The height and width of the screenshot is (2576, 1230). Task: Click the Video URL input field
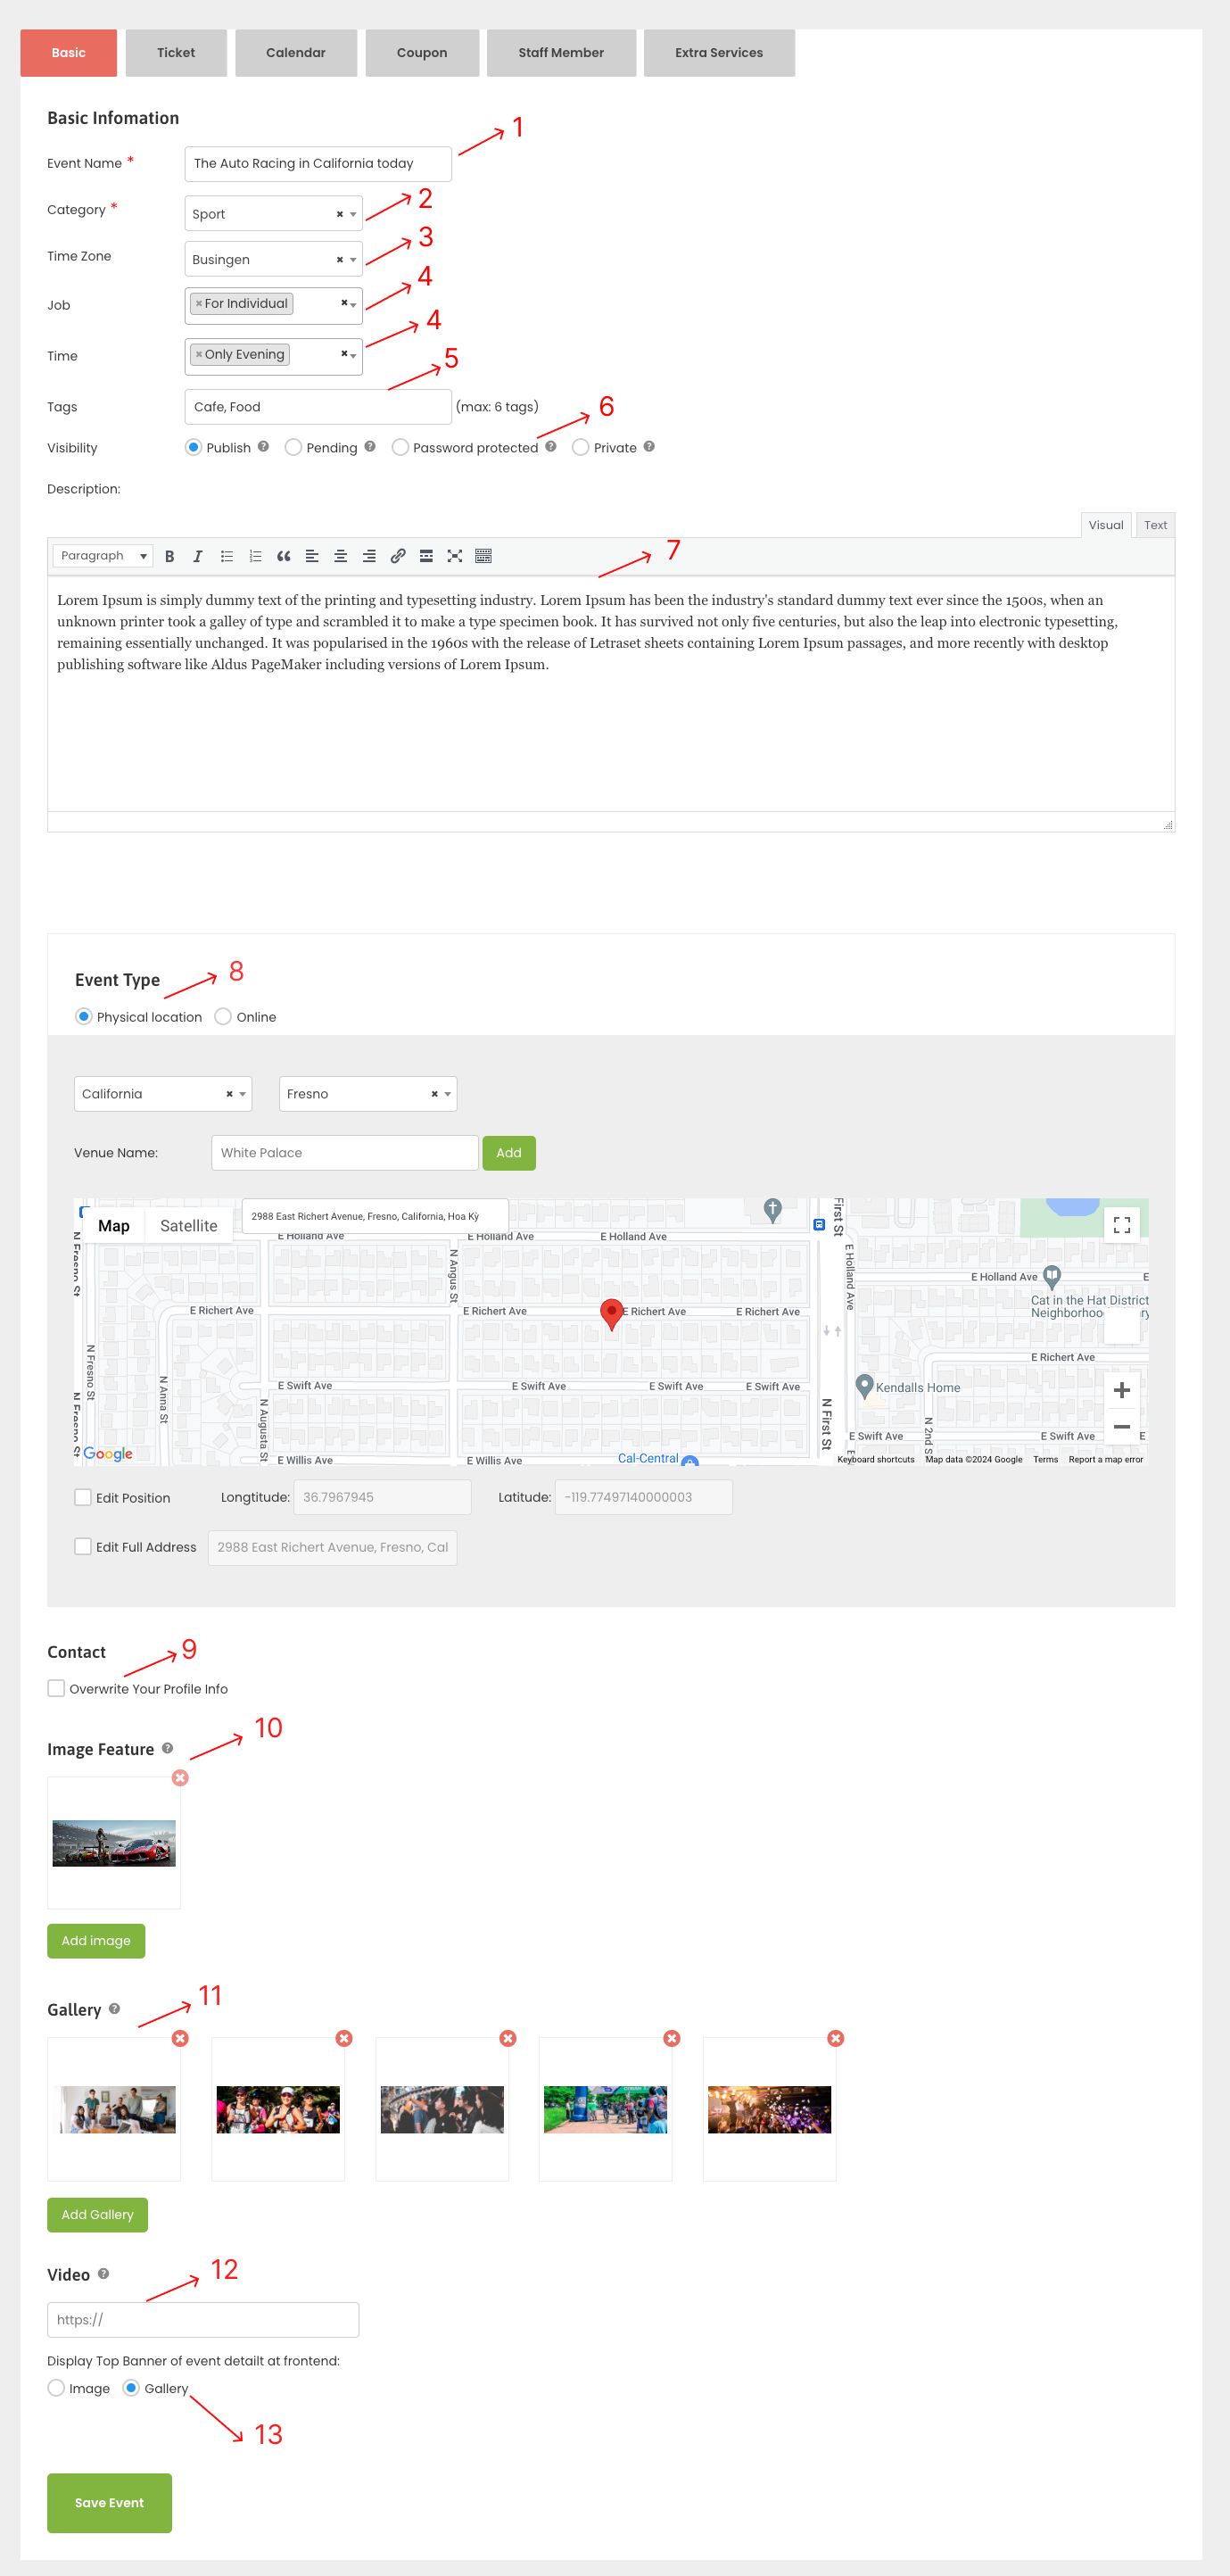click(202, 2319)
